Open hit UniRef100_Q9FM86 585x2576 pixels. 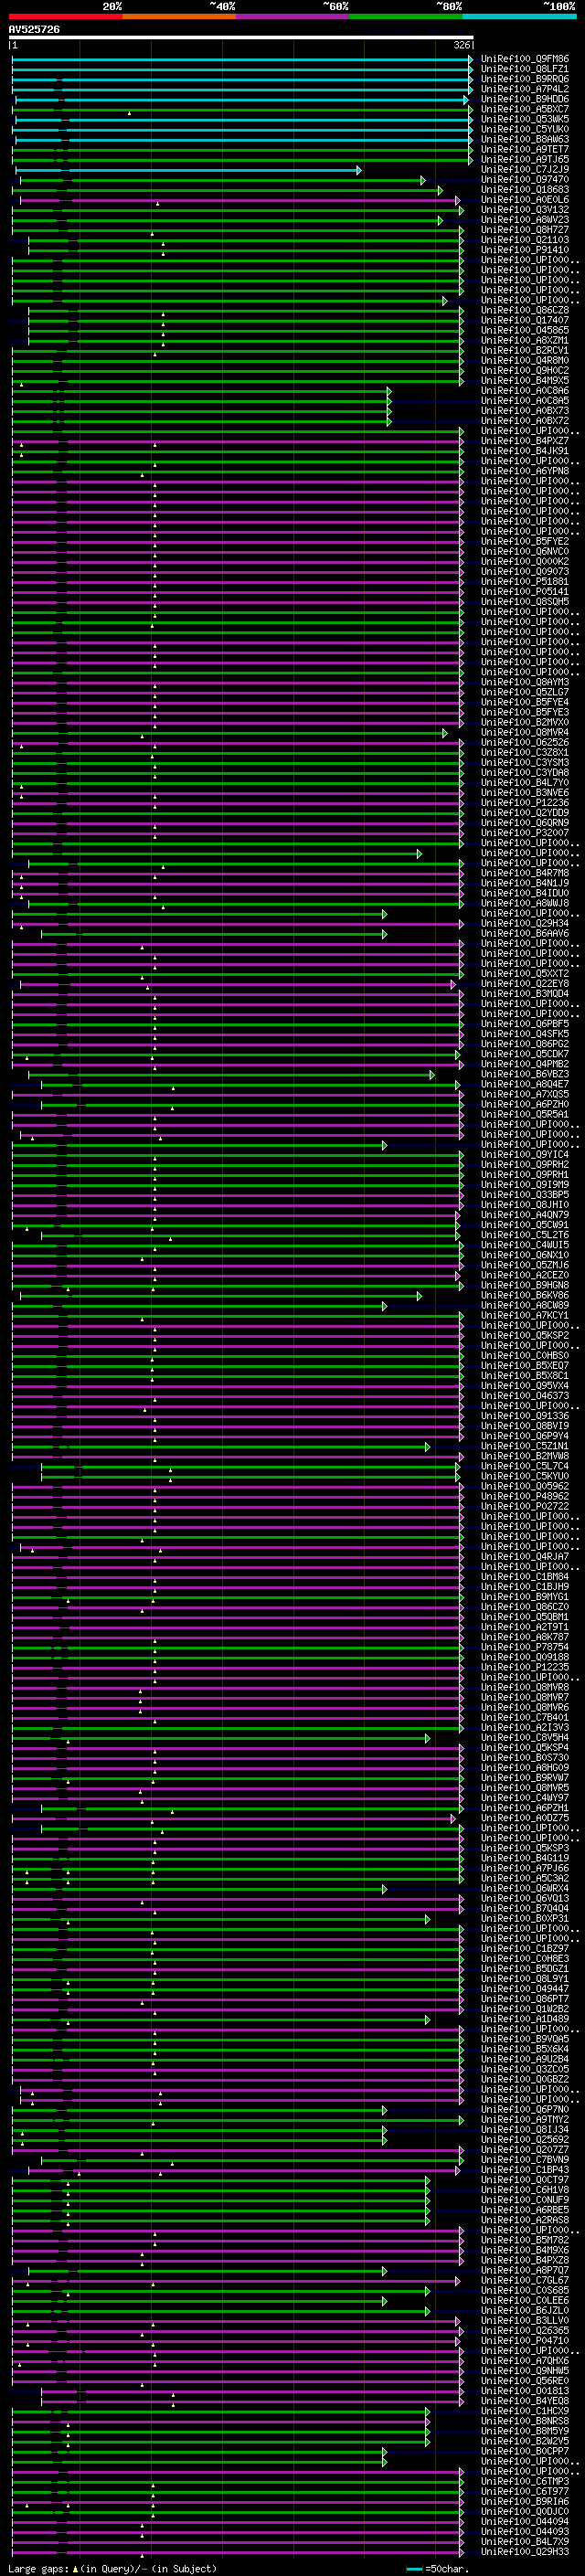[x=524, y=59]
